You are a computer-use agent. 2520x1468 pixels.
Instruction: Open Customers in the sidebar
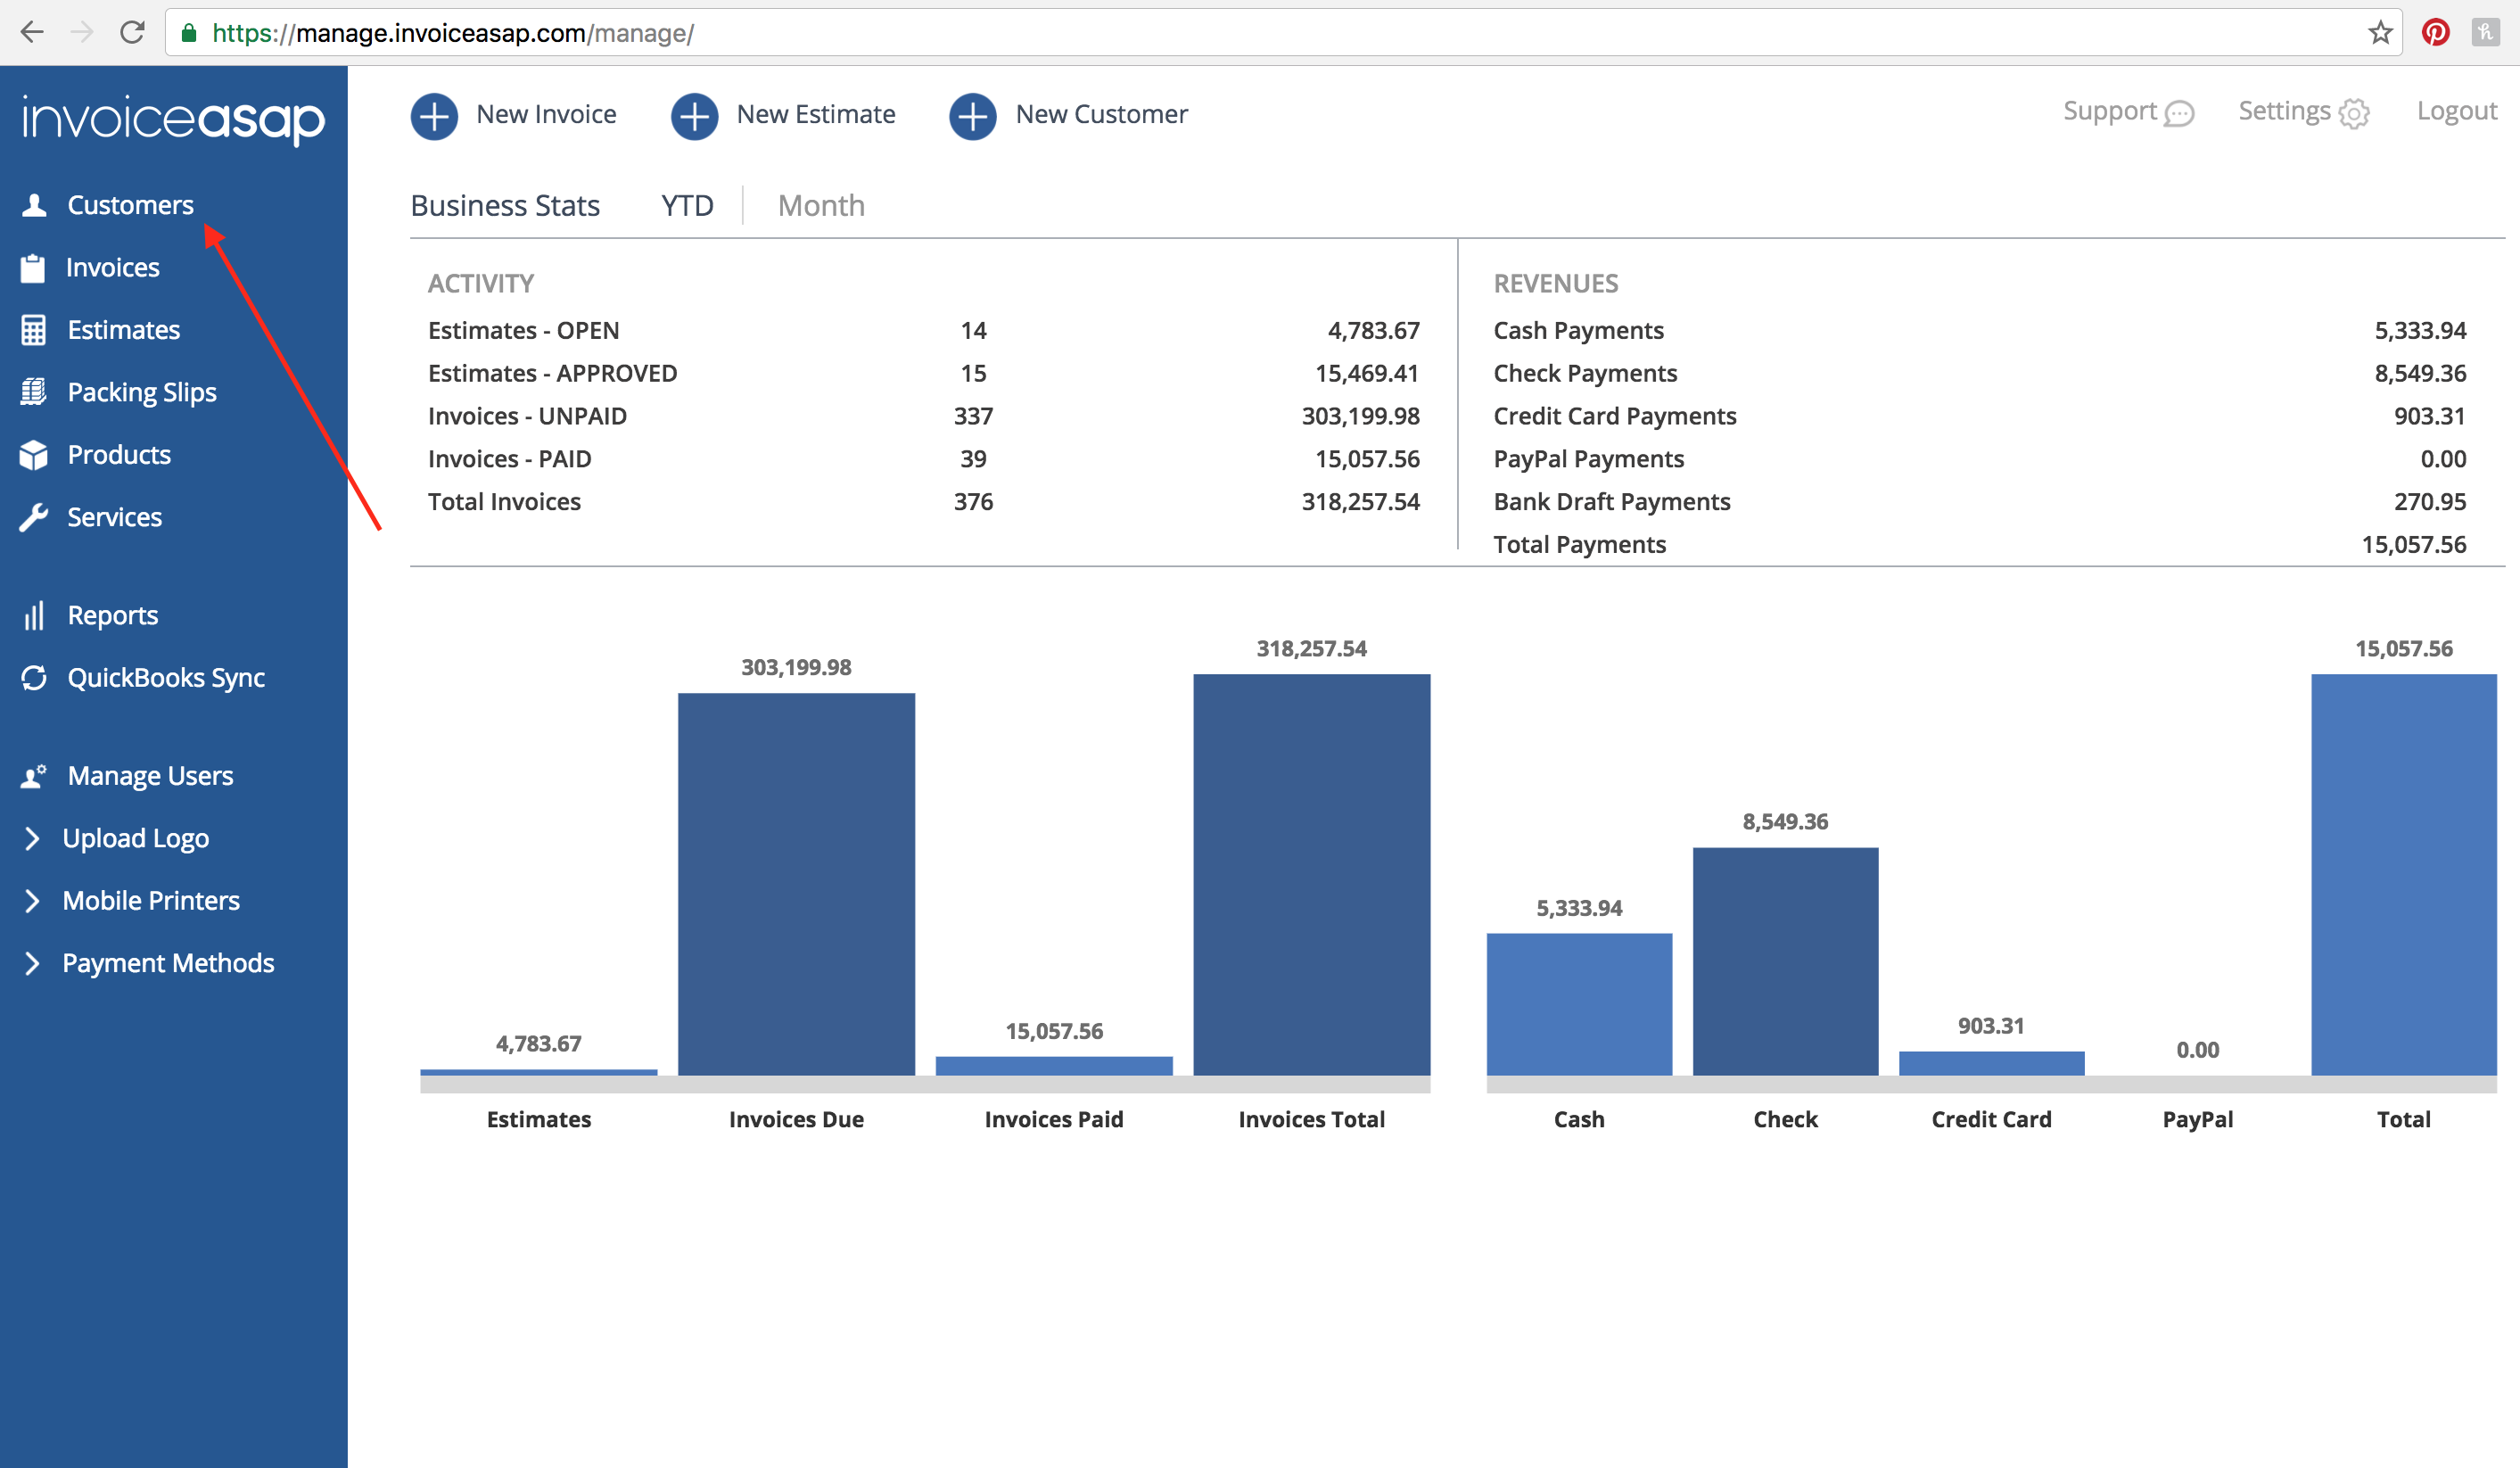coord(130,205)
